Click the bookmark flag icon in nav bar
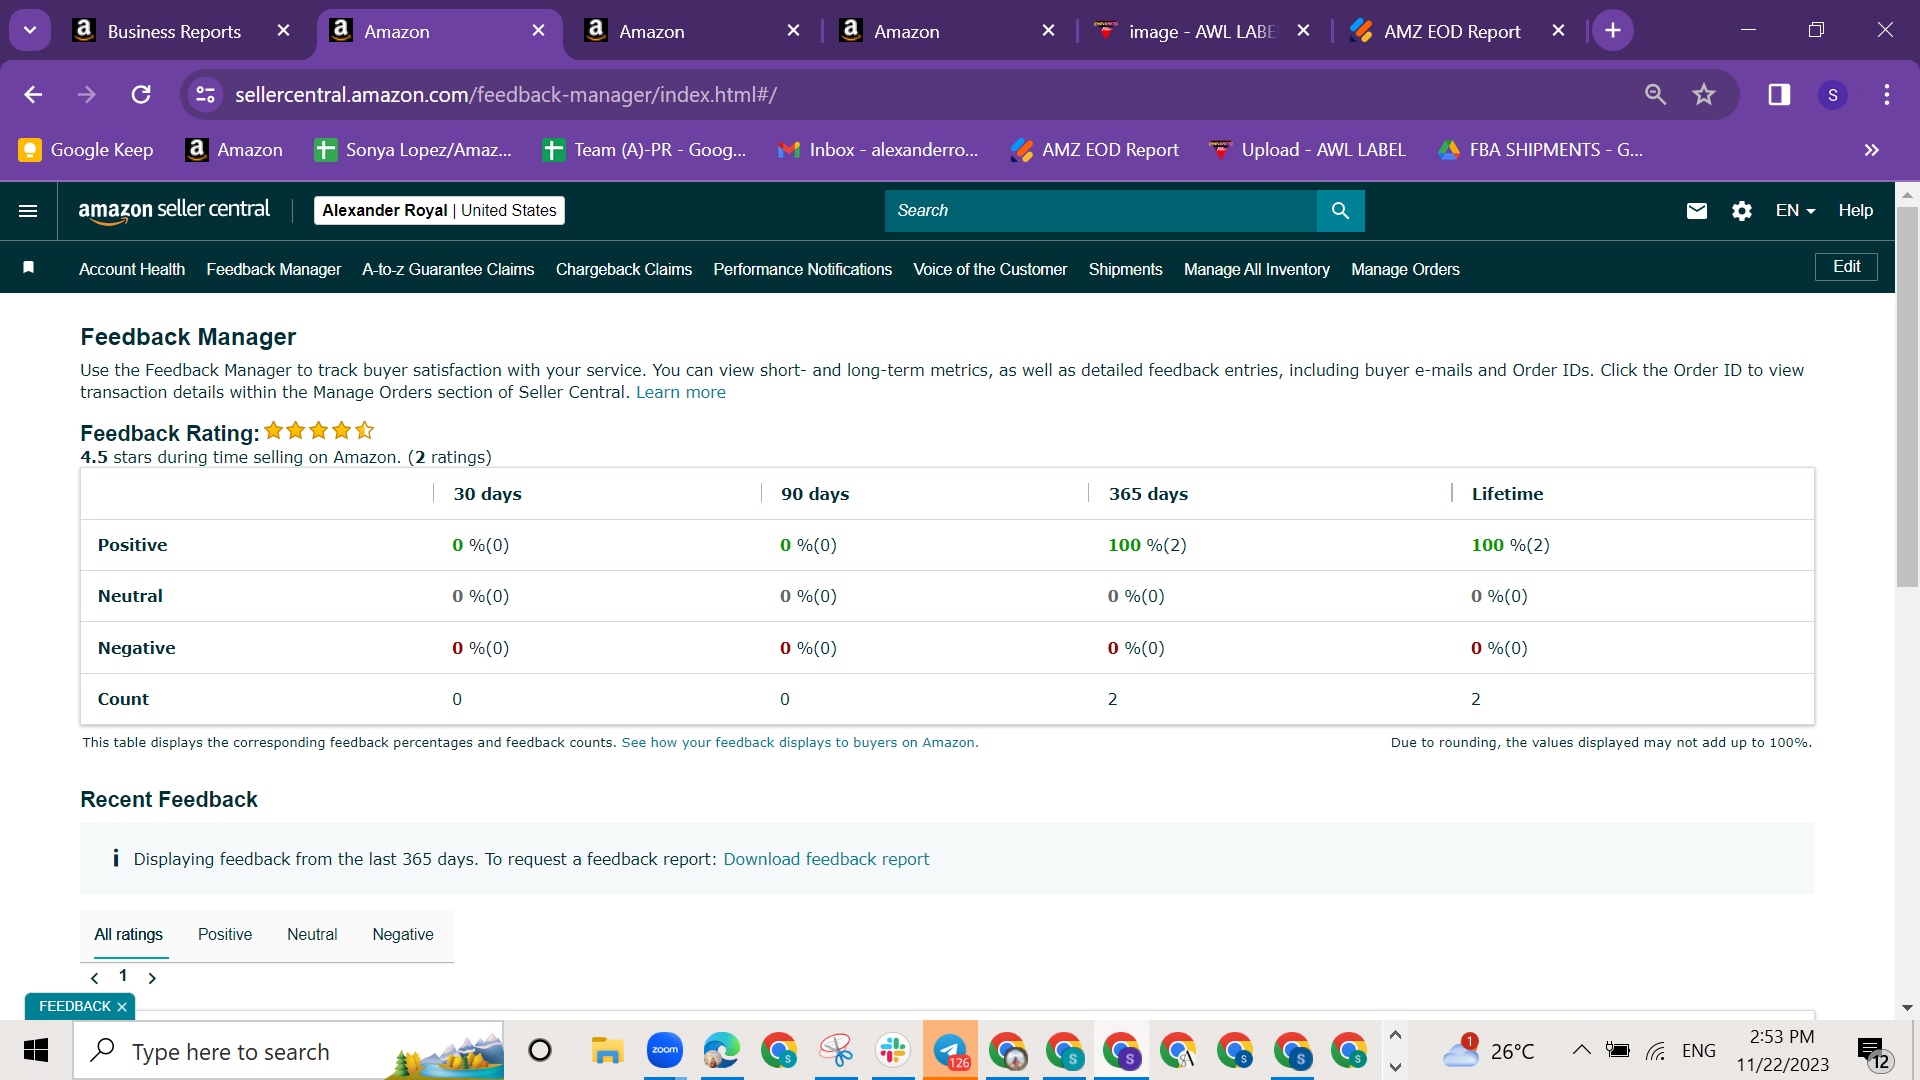 coord(29,267)
